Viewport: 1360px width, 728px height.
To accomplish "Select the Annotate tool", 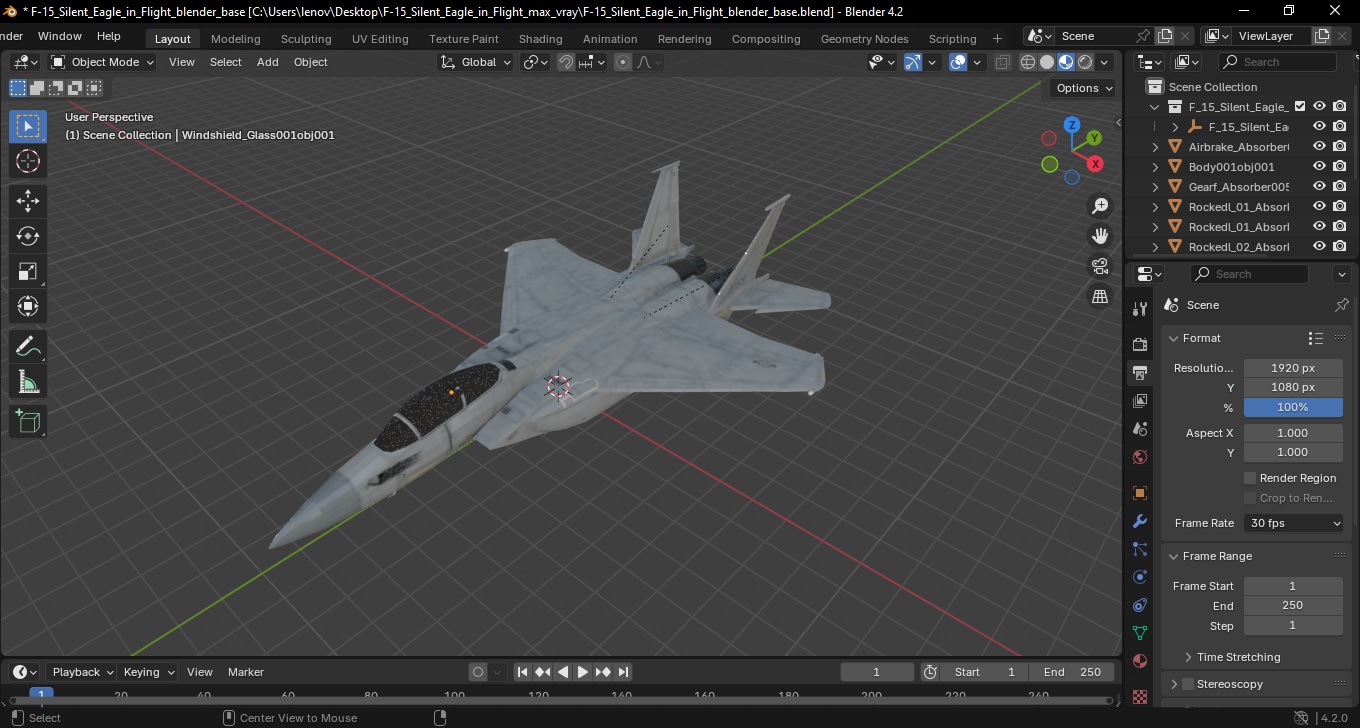I will point(28,346).
